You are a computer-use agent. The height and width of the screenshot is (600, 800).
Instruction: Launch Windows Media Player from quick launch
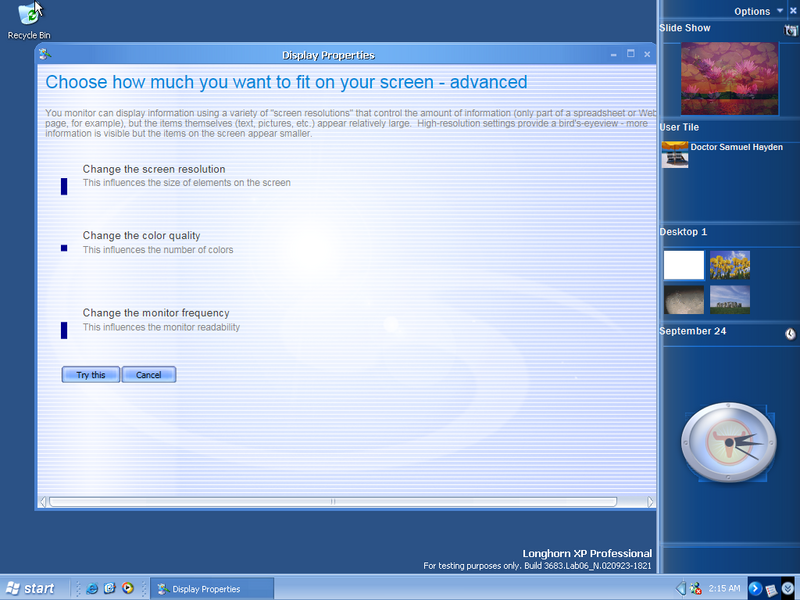tap(128, 588)
